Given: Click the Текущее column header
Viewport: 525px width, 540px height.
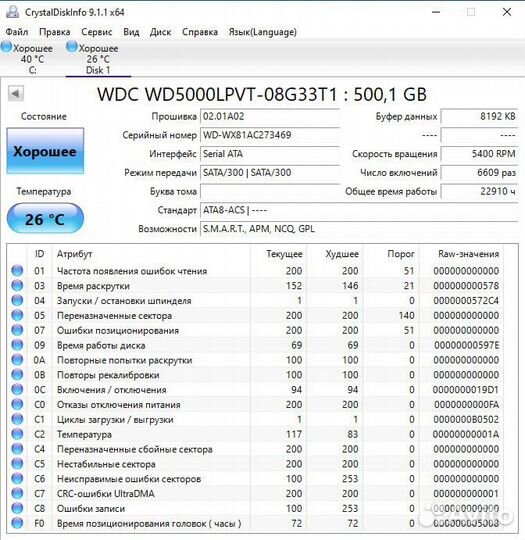Looking at the screenshot, I should point(279,254).
